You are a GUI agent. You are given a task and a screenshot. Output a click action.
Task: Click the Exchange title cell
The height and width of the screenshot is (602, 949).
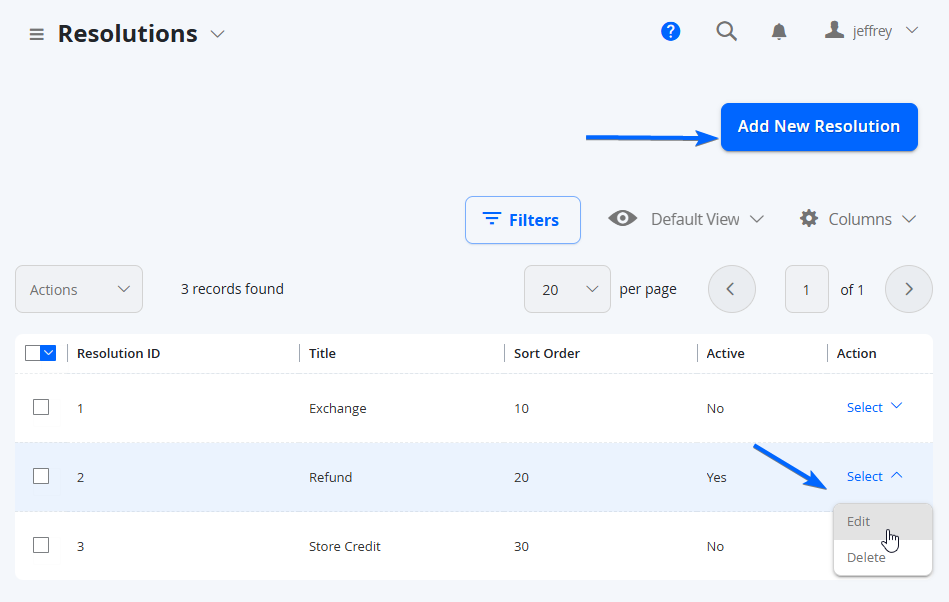[338, 408]
